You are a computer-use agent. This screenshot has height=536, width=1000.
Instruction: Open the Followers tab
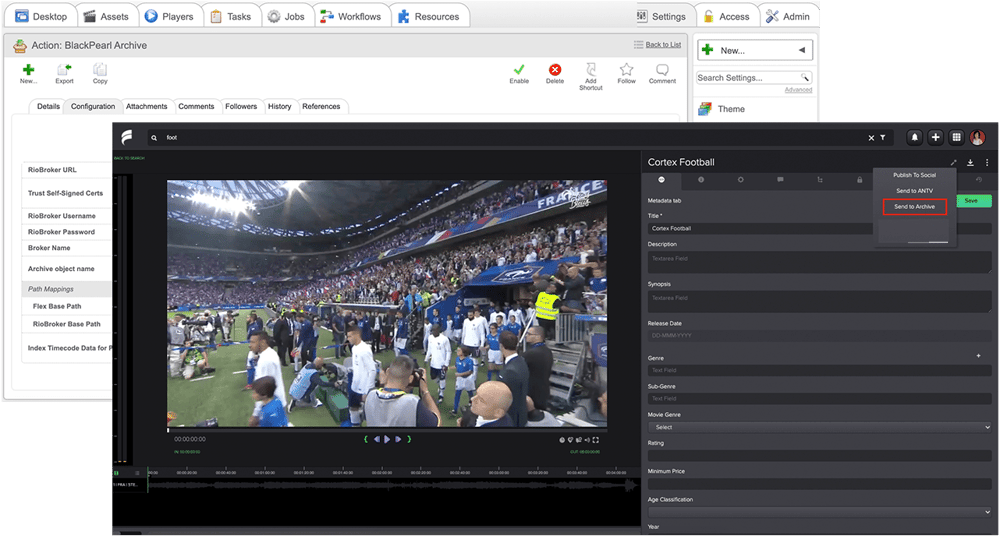pyautogui.click(x=241, y=107)
